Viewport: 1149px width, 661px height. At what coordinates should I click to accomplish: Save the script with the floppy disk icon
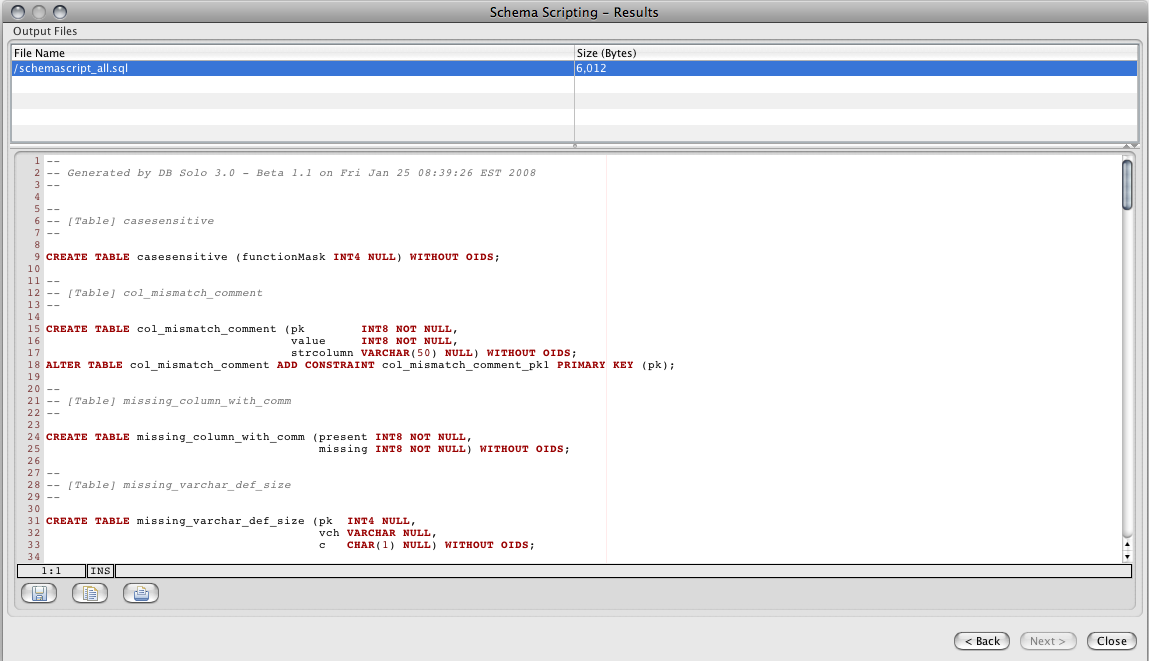click(x=39, y=593)
